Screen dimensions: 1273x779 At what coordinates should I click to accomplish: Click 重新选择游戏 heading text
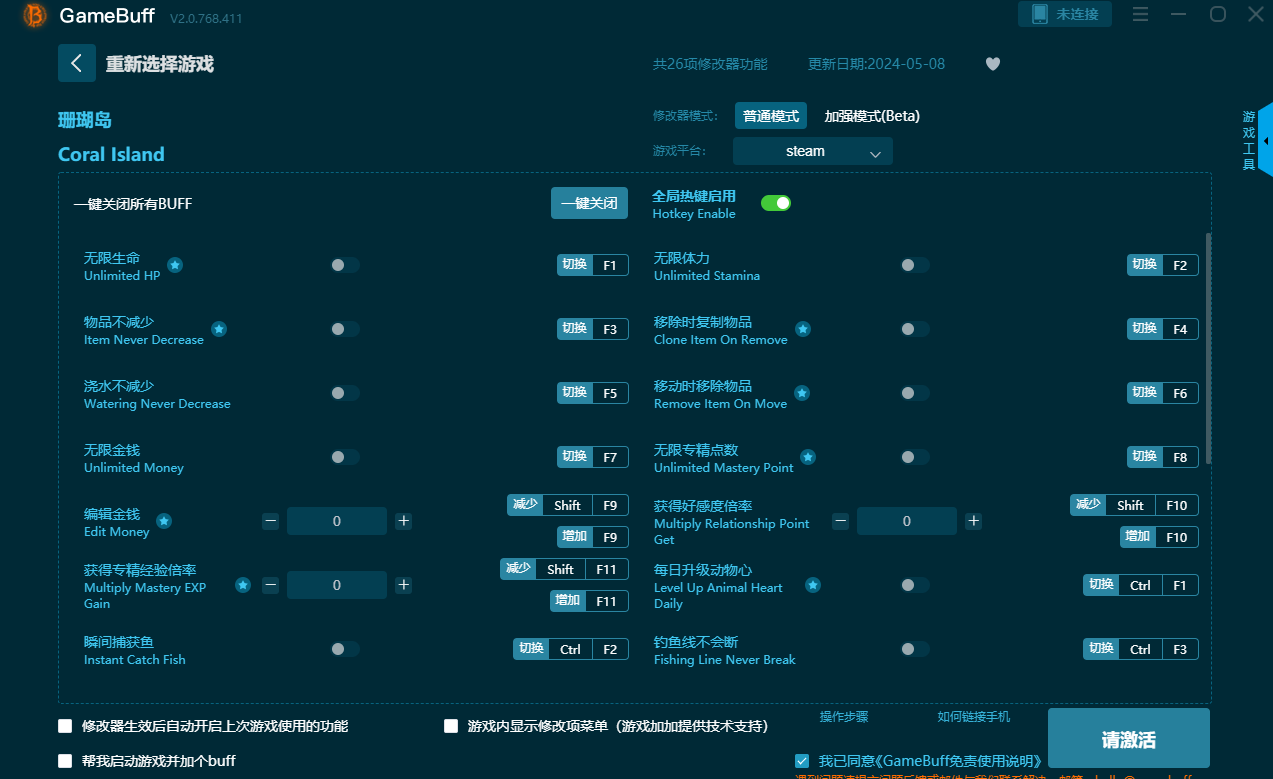[x=160, y=64]
